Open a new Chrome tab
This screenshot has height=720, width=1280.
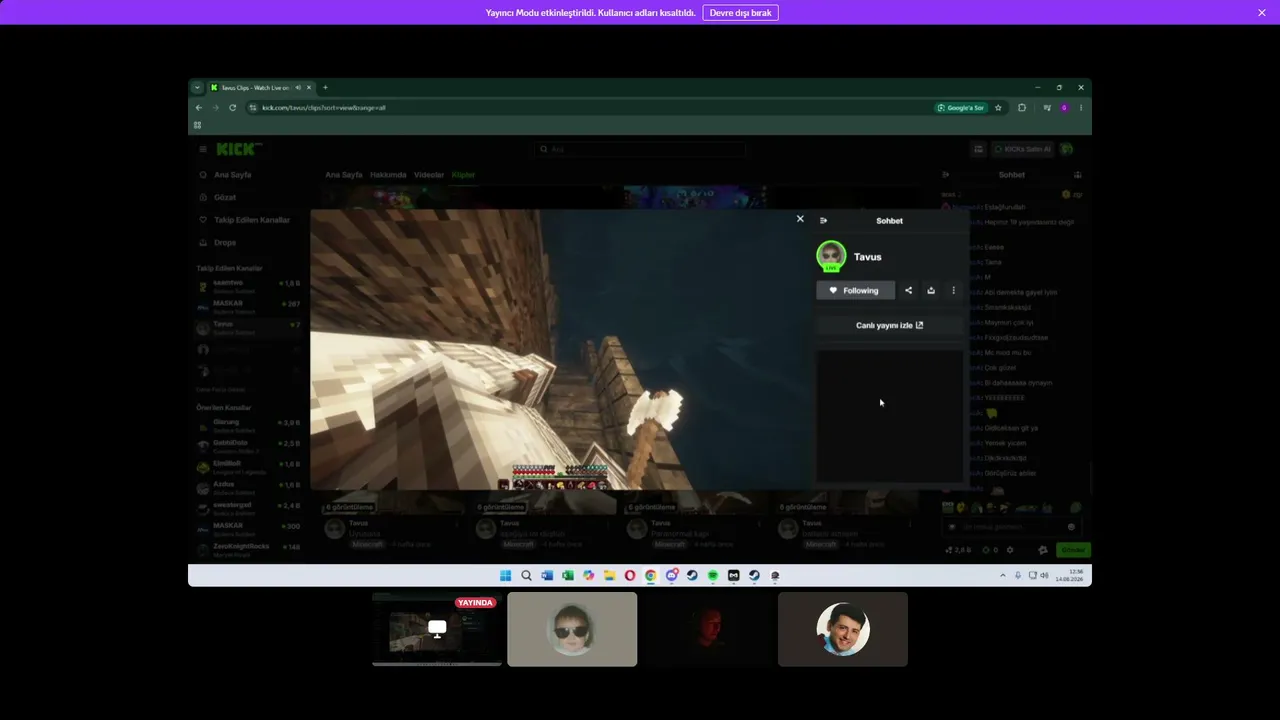325,88
